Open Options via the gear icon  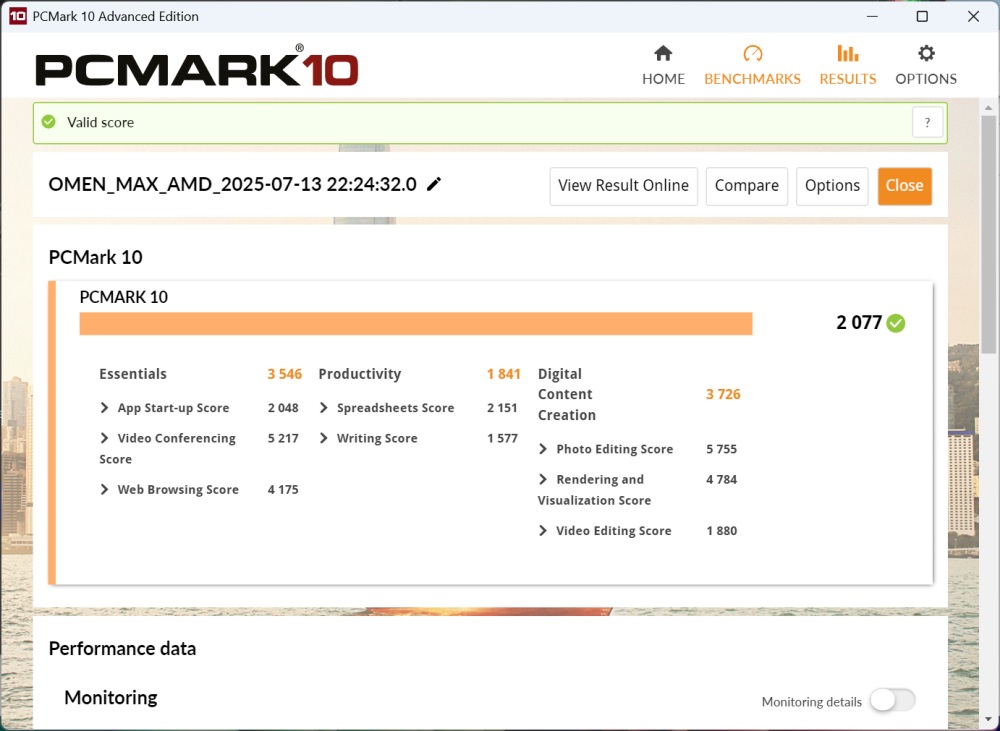click(x=926, y=54)
